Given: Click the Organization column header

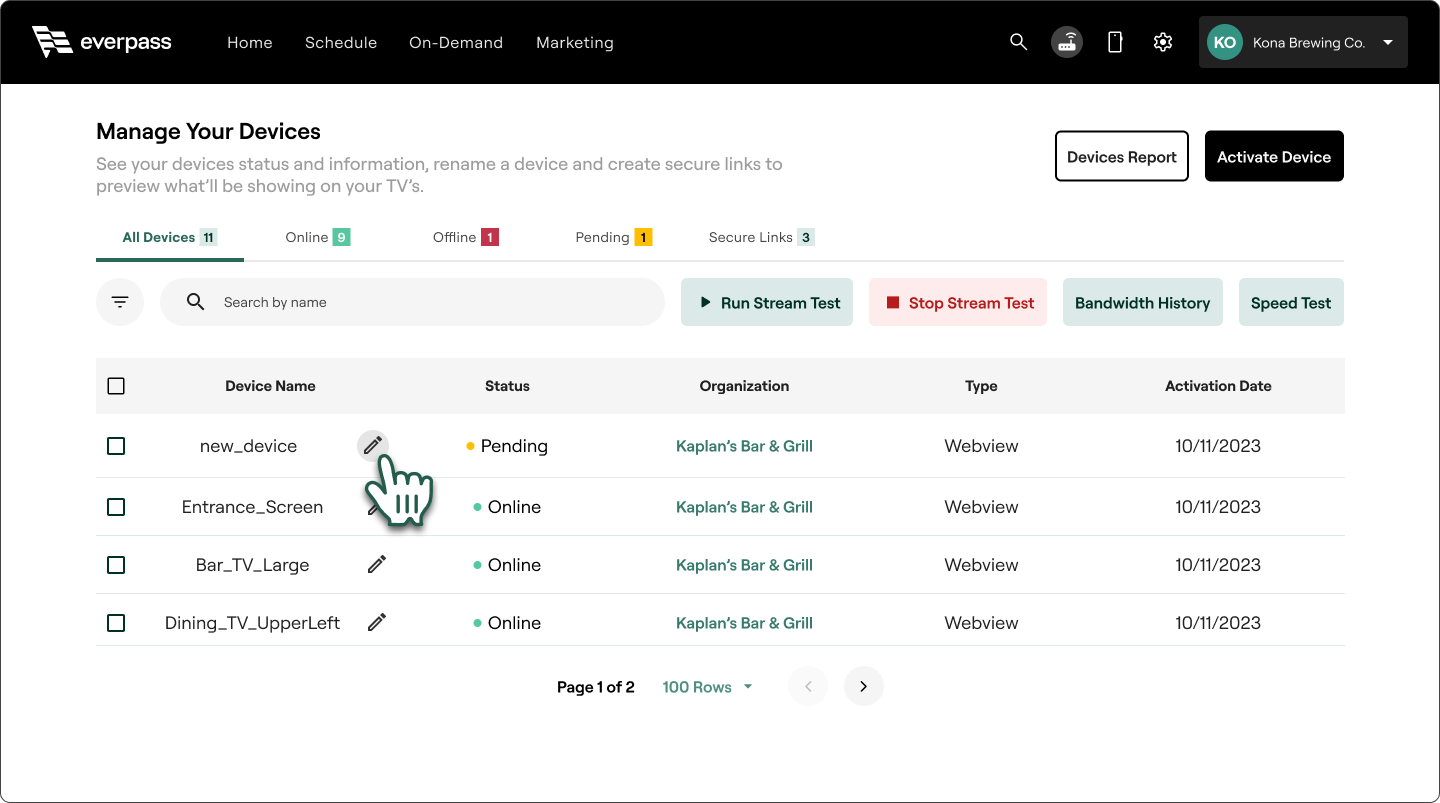Looking at the screenshot, I should 744,386.
